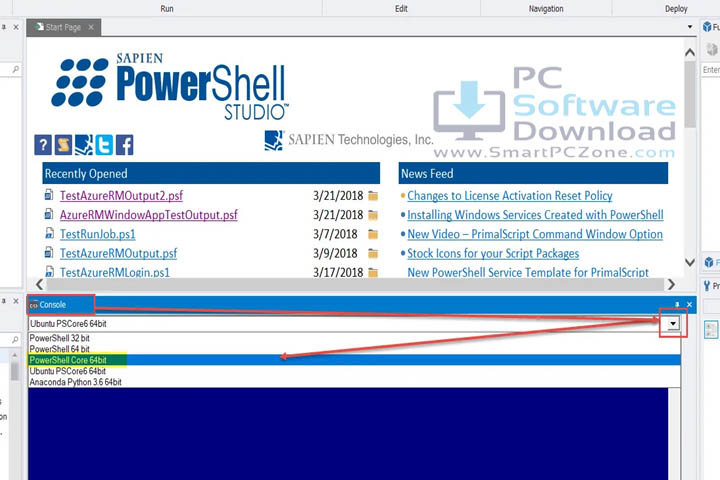Open the Deploy ribbon group

click(676, 8)
